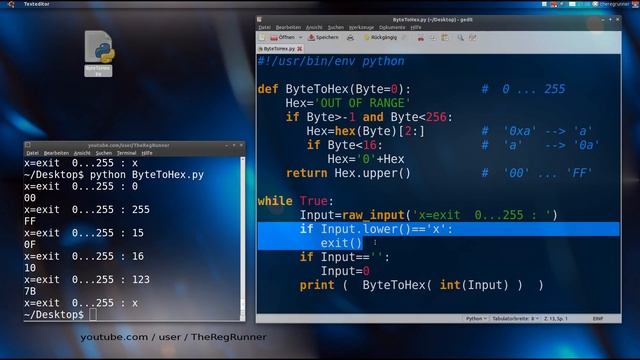Open the Terminal menu in the terminal window

pyautogui.click(x=127, y=153)
